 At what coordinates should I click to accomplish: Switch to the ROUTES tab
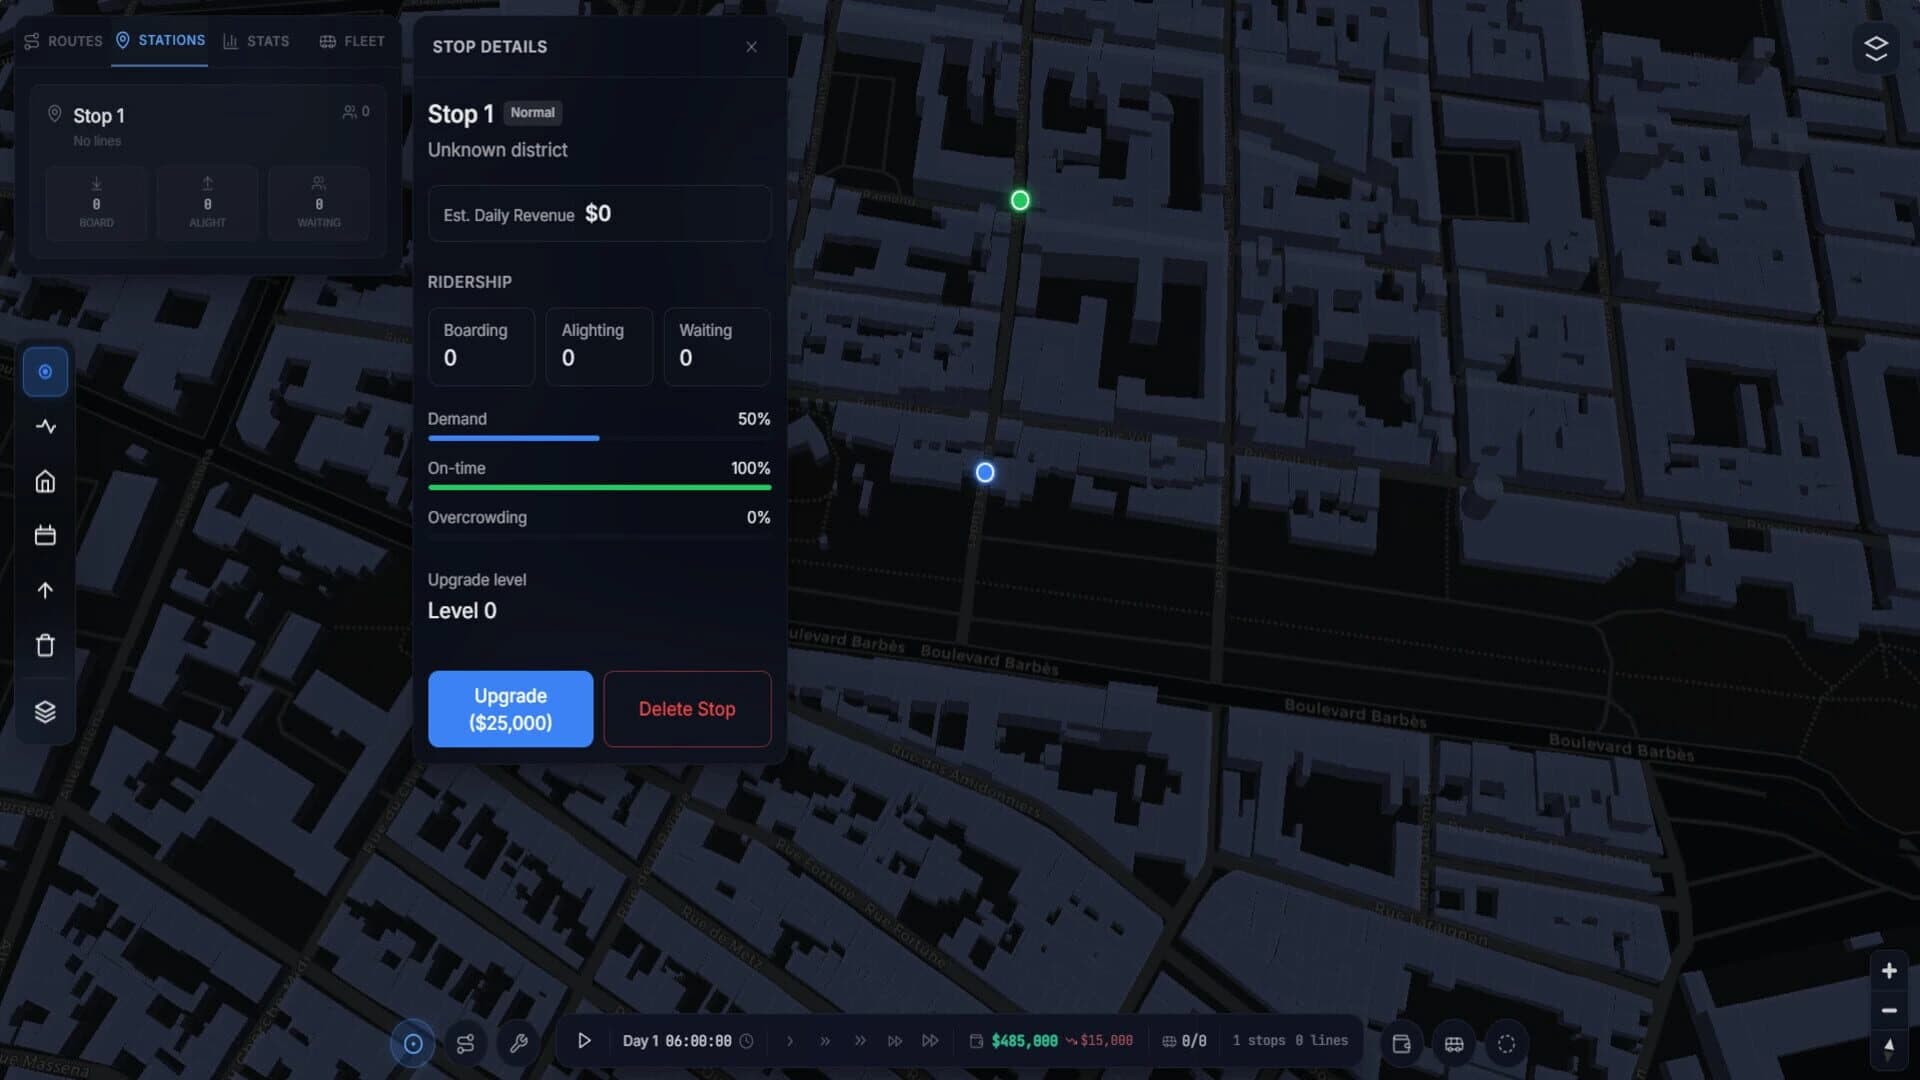[63, 41]
